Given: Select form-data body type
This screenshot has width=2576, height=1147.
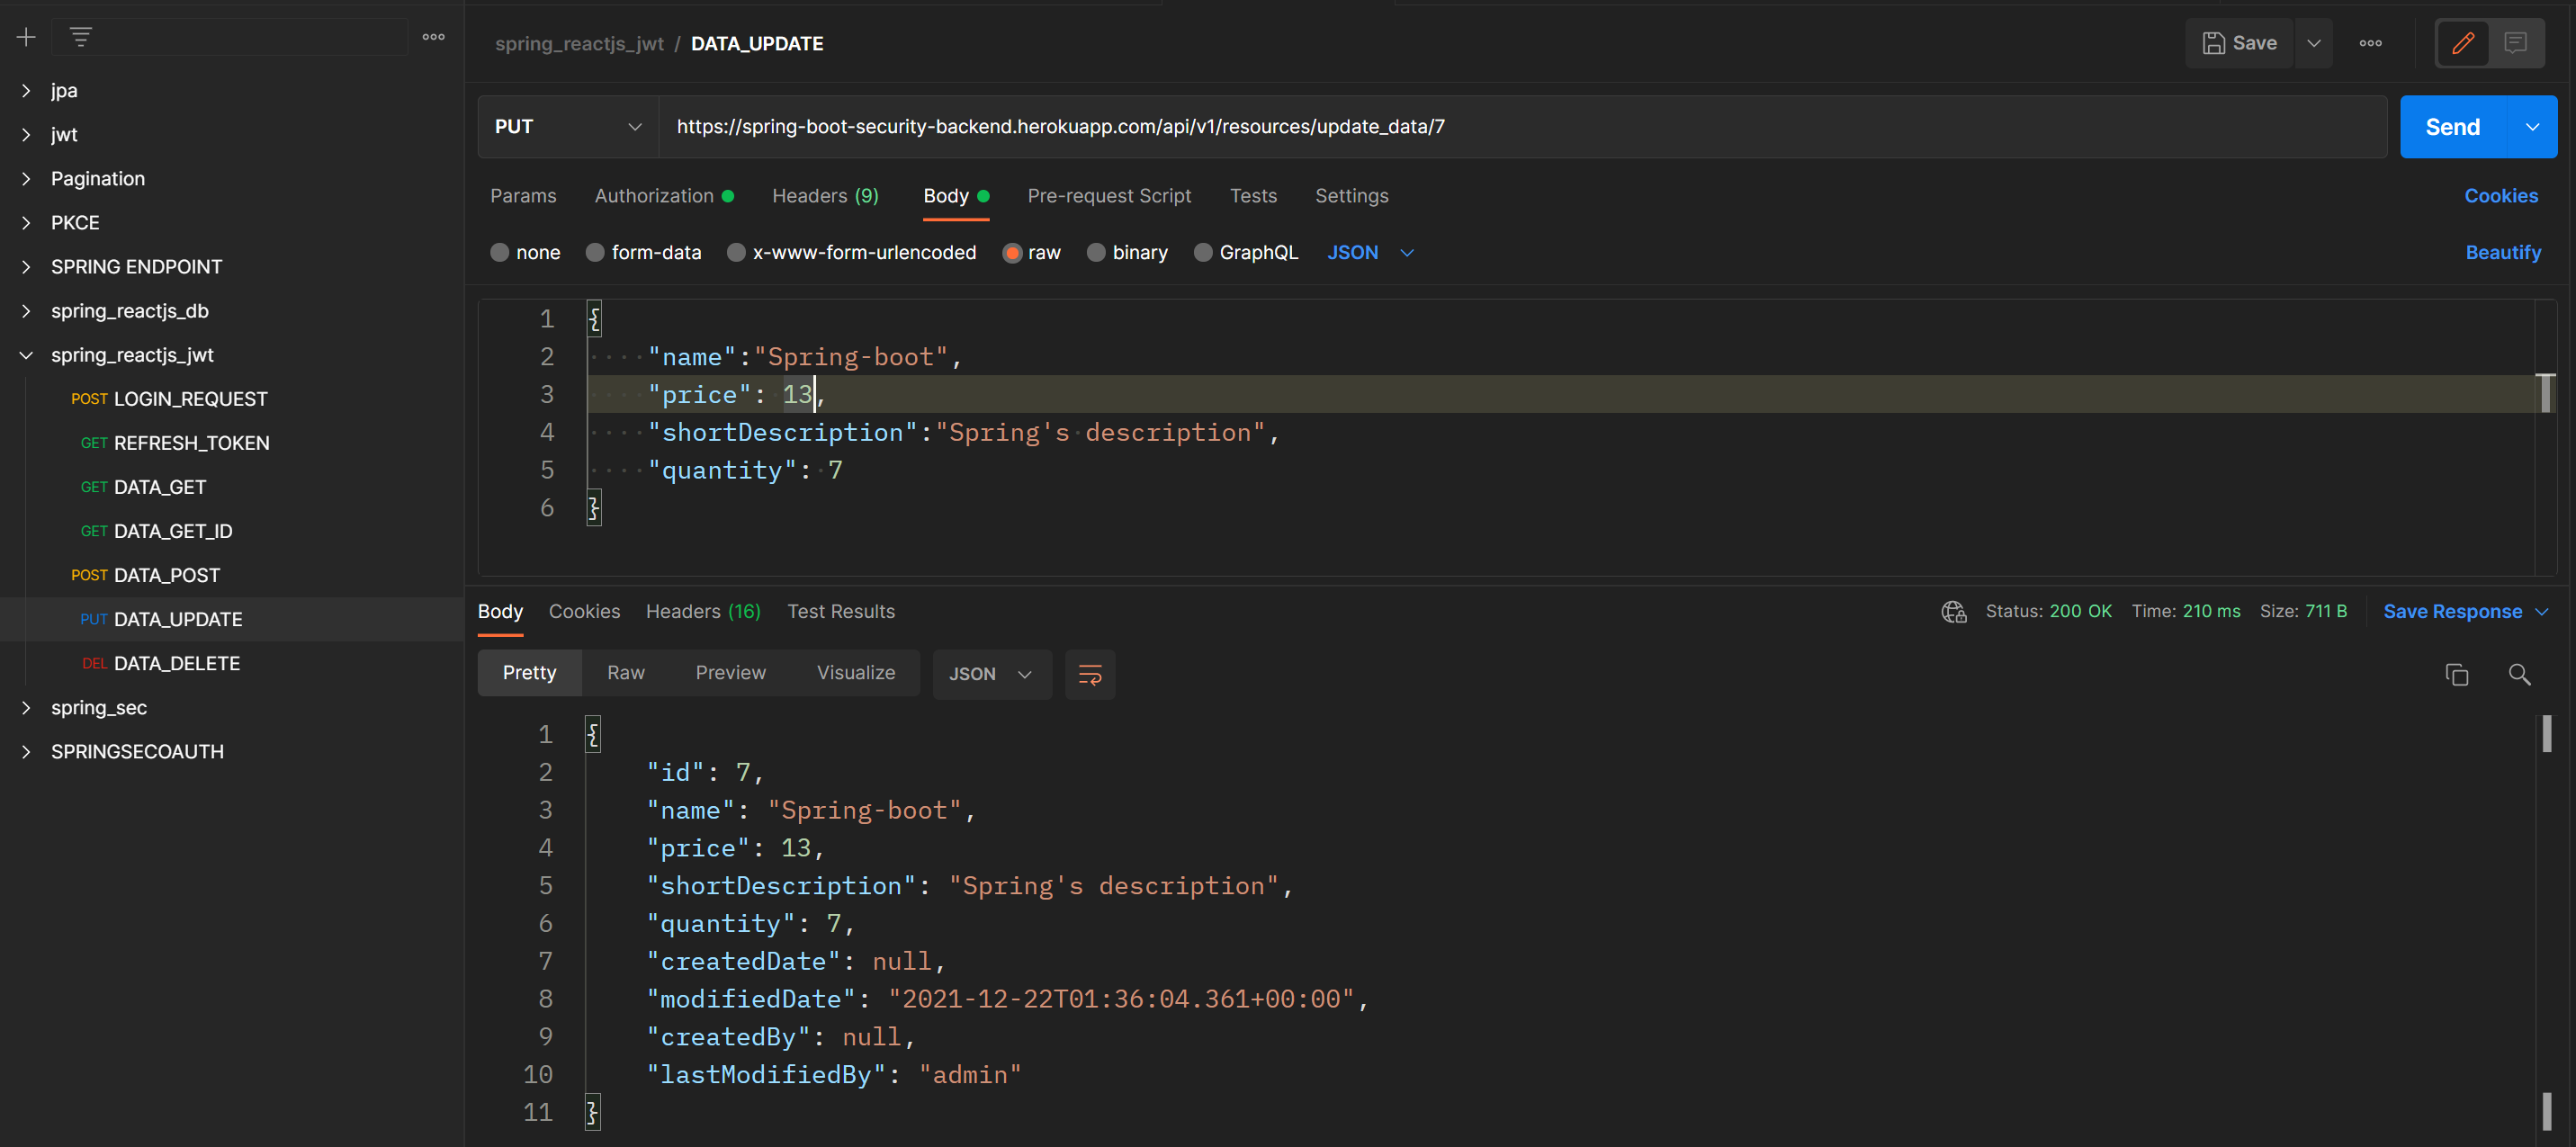Looking at the screenshot, I should point(643,252).
